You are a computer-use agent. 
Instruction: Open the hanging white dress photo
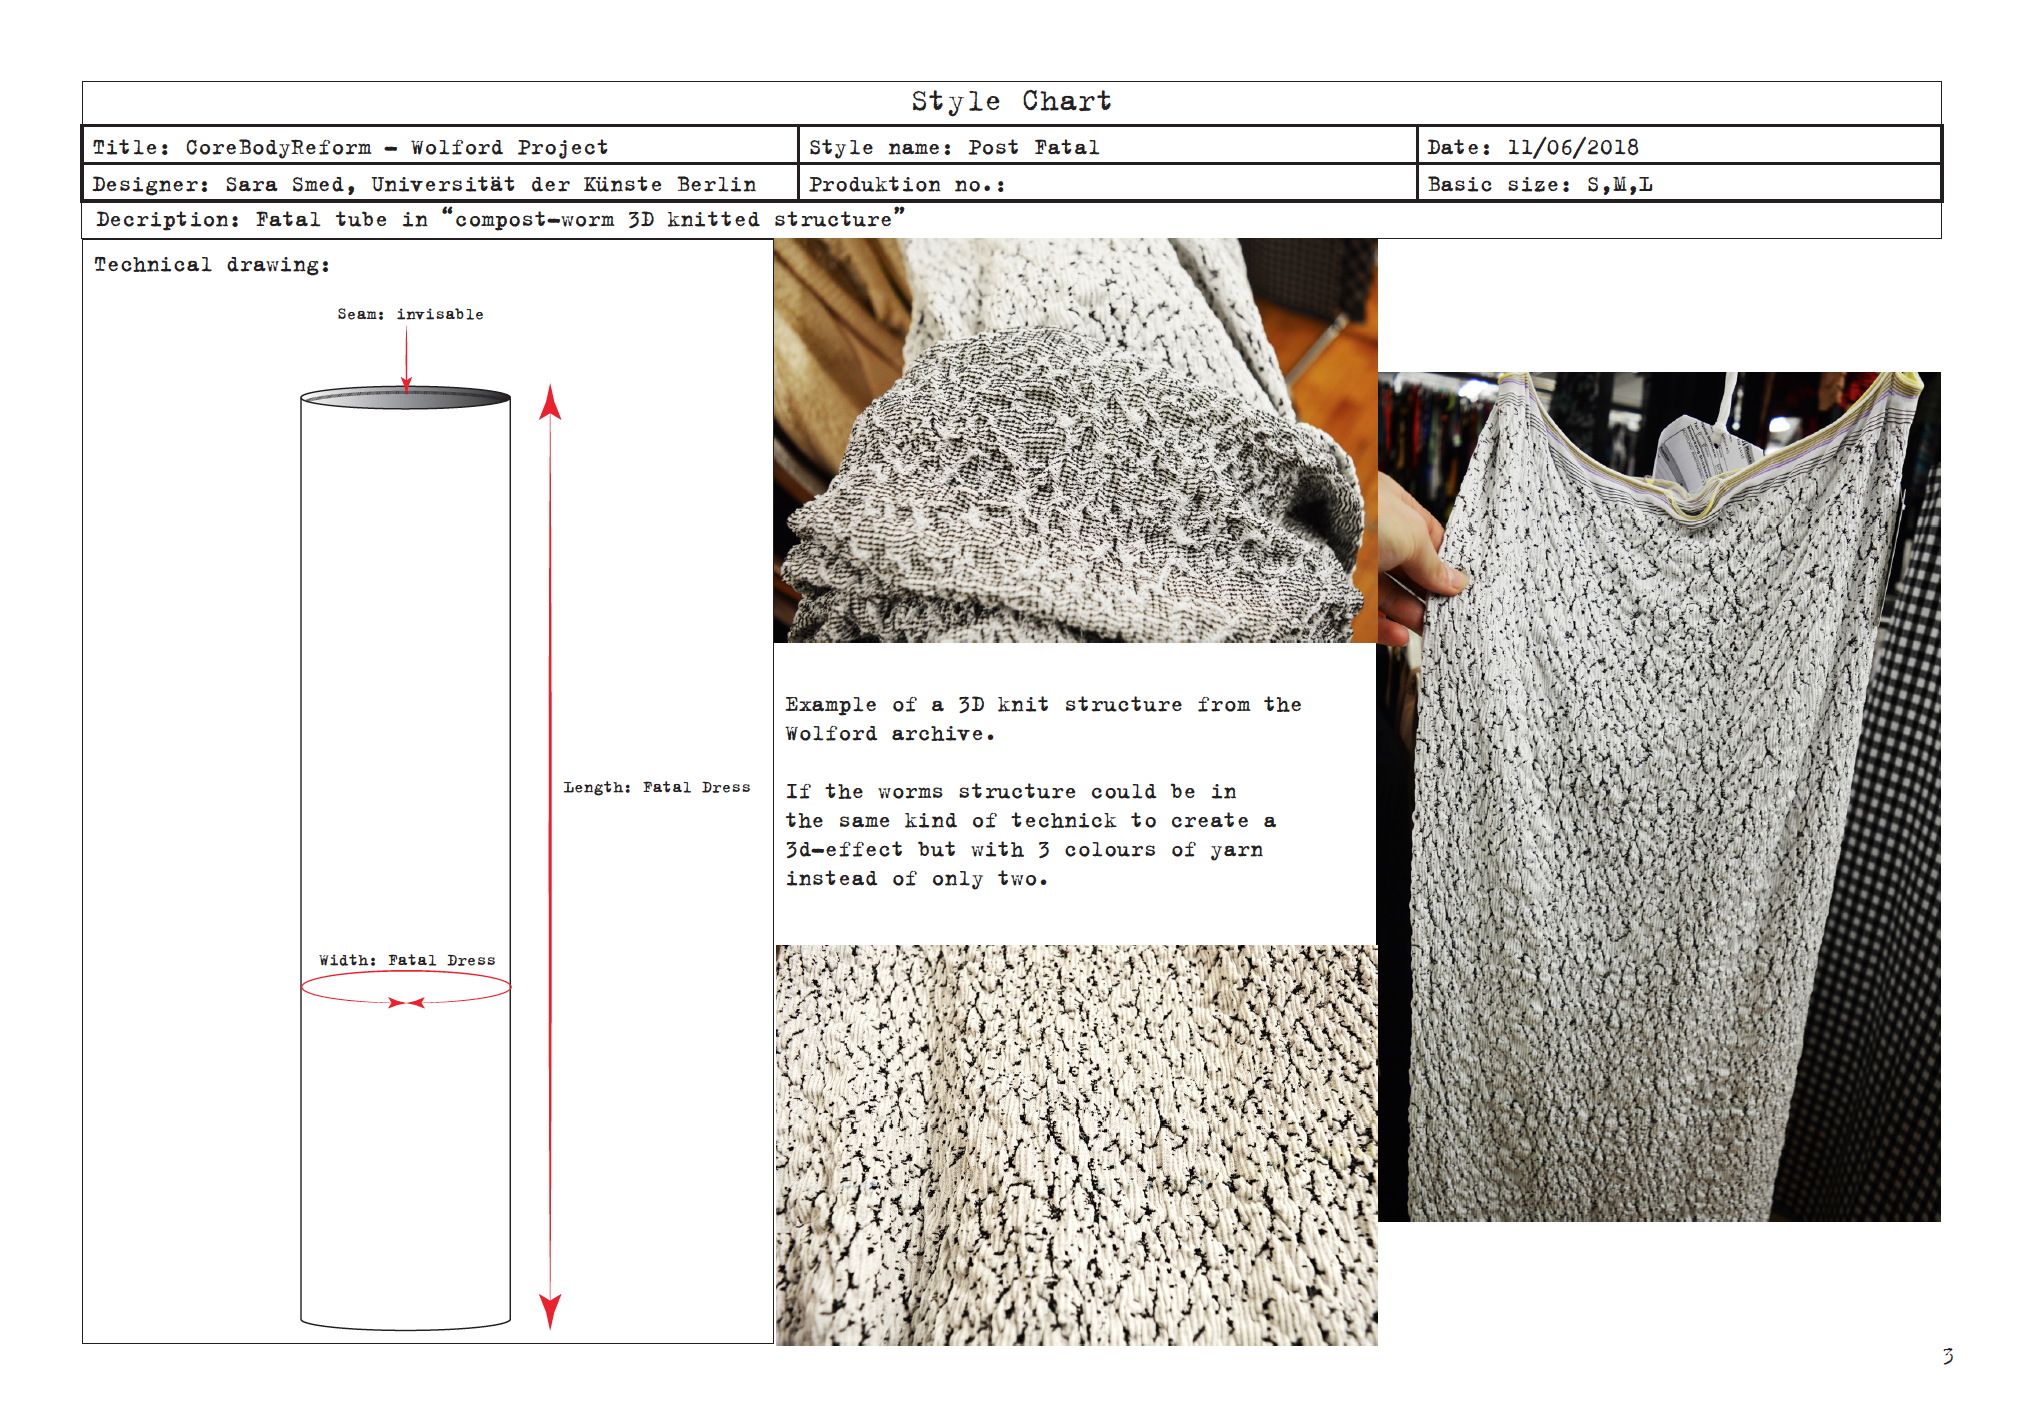tap(1659, 797)
